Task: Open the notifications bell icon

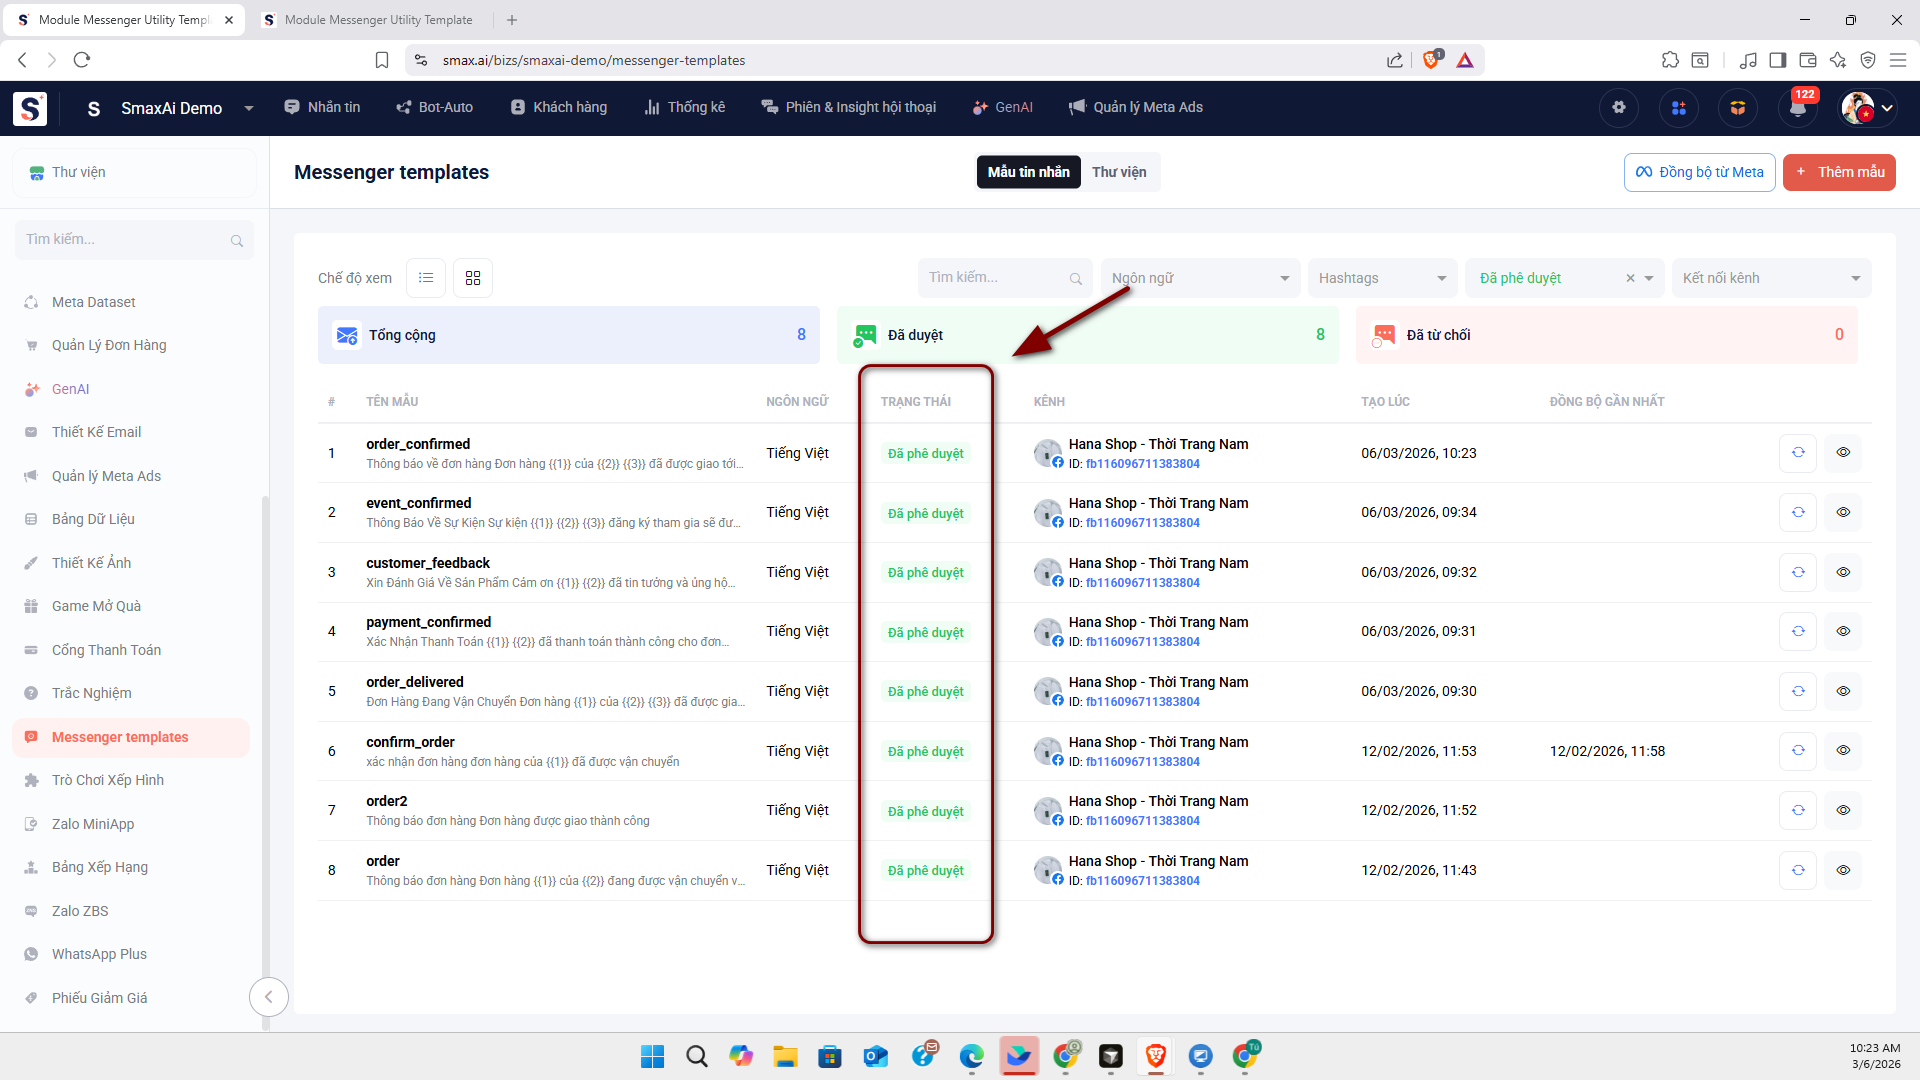Action: 1797,108
